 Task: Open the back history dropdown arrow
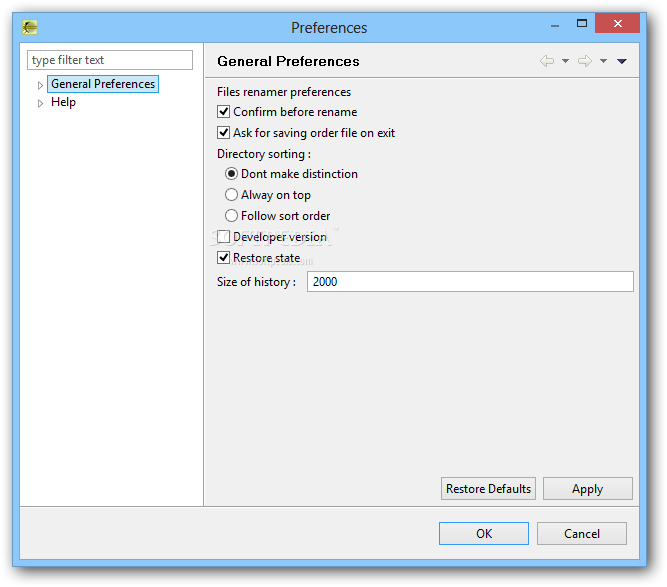coord(565,61)
